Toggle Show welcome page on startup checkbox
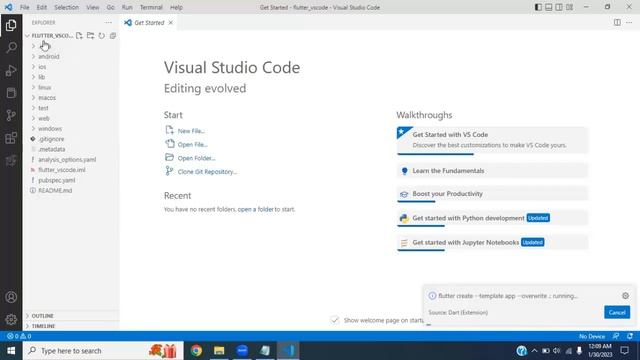This screenshot has width=640, height=360. [335, 320]
